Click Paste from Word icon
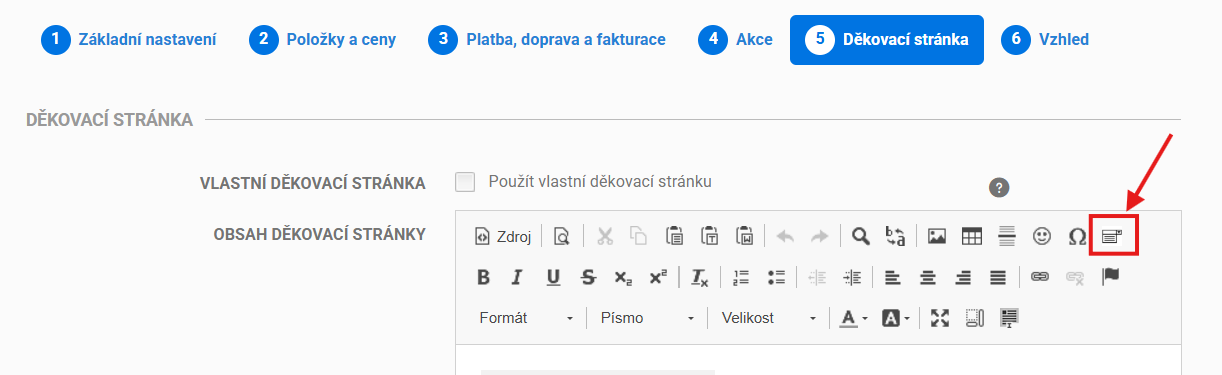1222x375 pixels. click(x=744, y=237)
